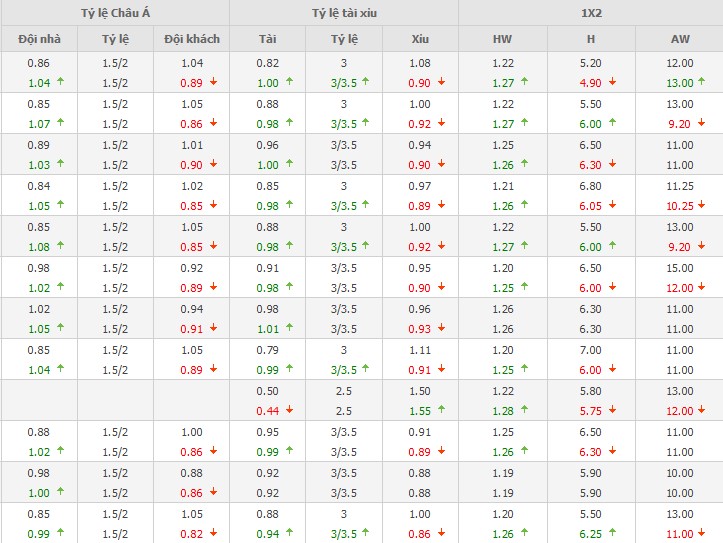Click the AW column header
Image resolution: width=723 pixels, height=543 pixels.
[681, 39]
